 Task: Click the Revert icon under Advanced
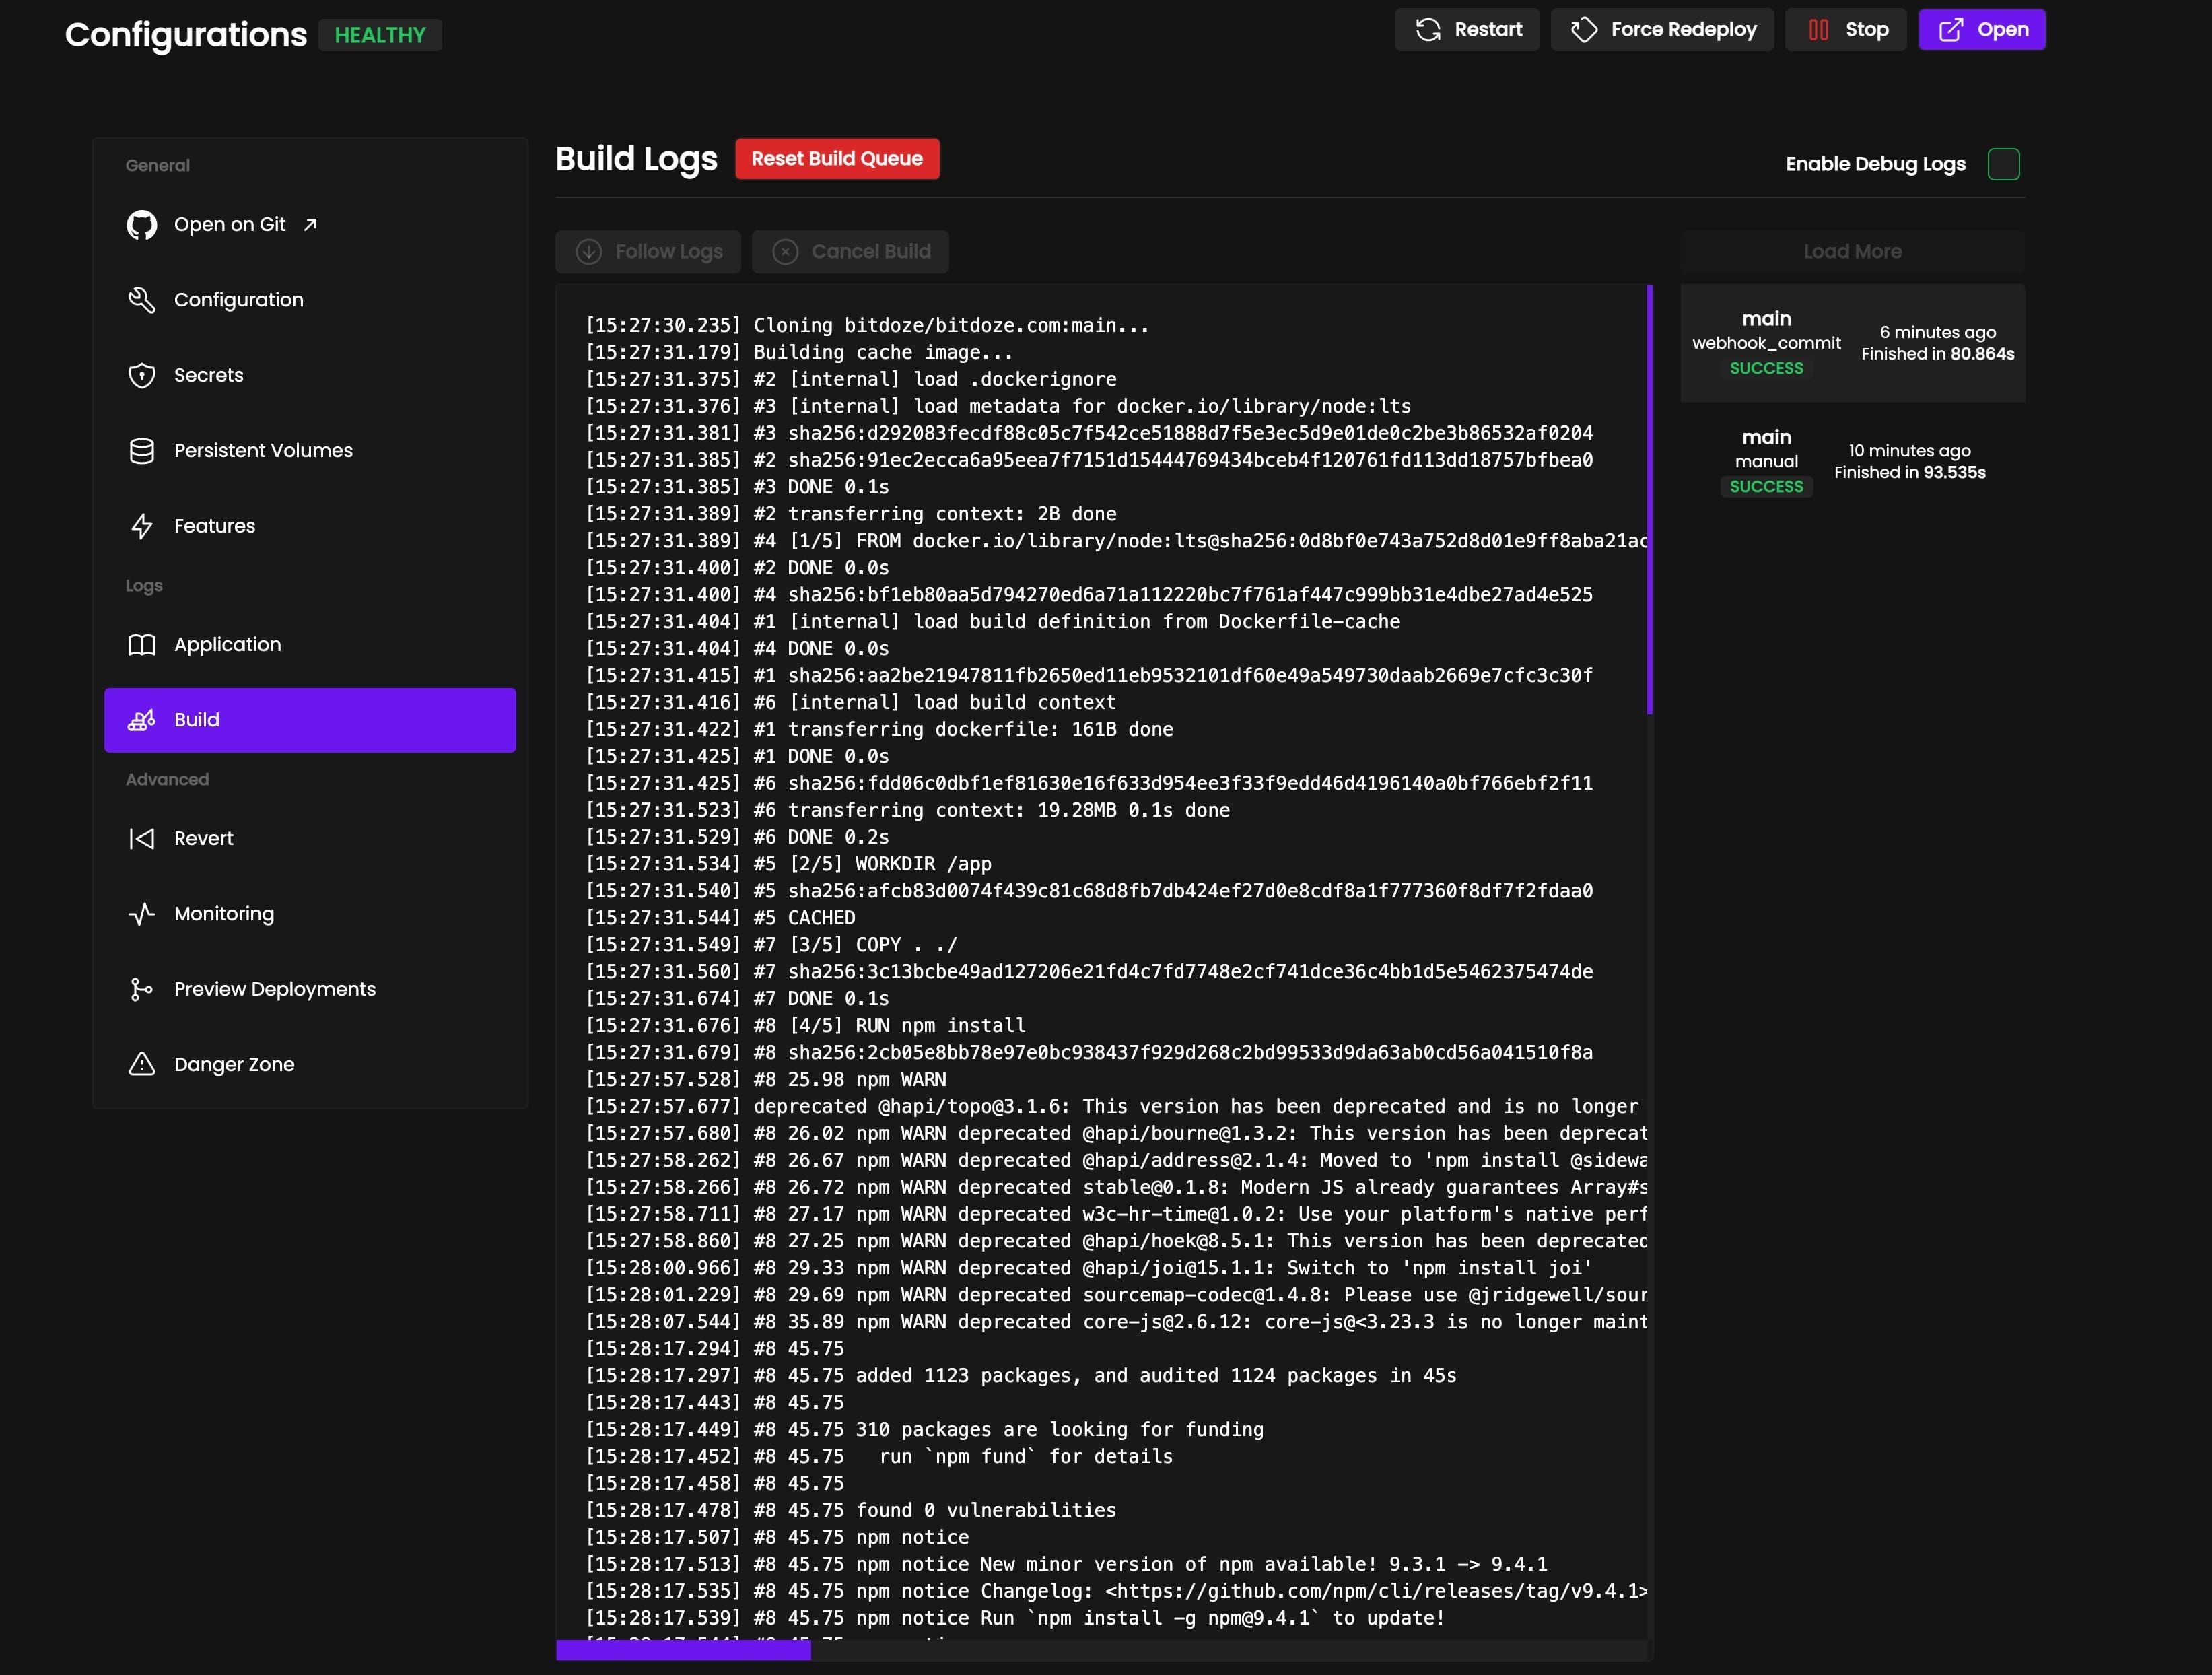[142, 838]
